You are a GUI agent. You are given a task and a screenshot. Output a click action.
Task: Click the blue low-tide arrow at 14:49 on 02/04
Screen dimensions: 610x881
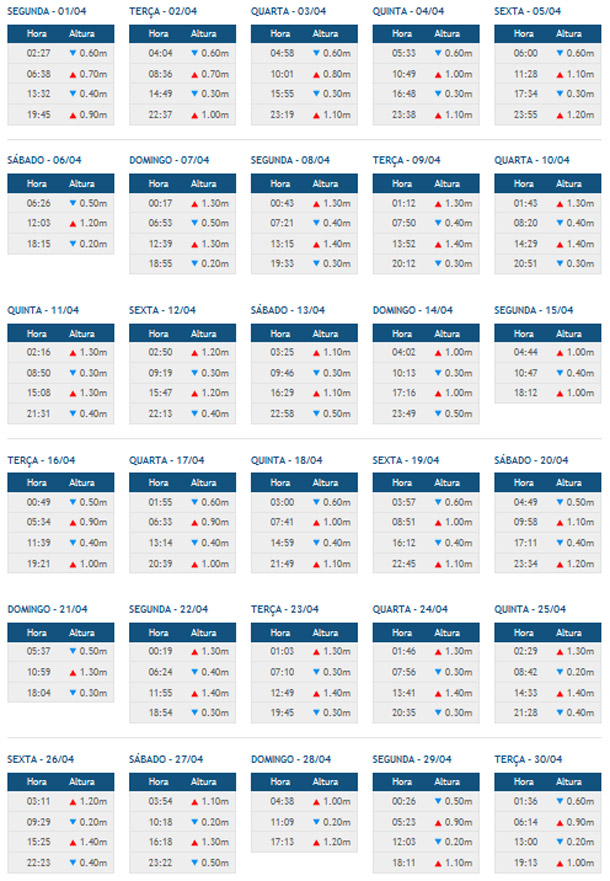(194, 94)
